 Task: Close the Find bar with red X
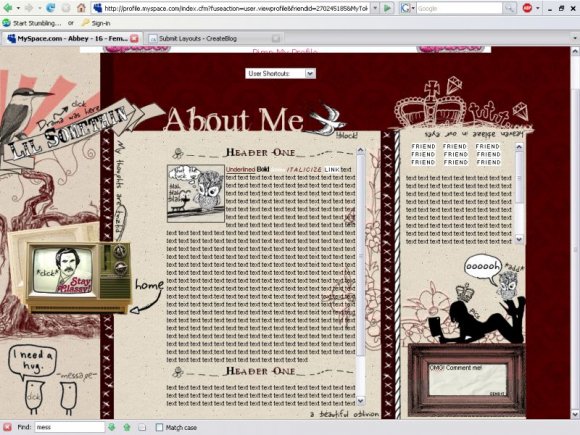(7, 427)
